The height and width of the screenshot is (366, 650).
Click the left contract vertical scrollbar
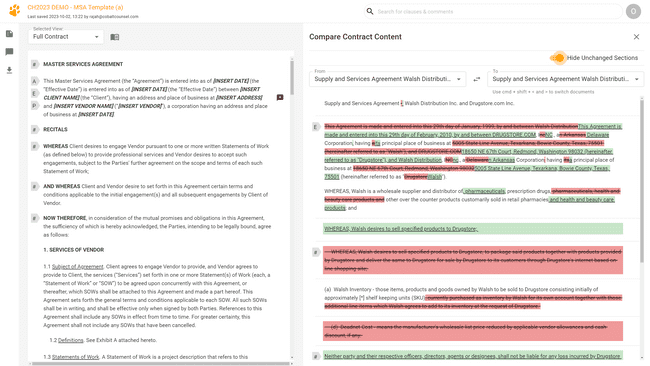(x=292, y=77)
